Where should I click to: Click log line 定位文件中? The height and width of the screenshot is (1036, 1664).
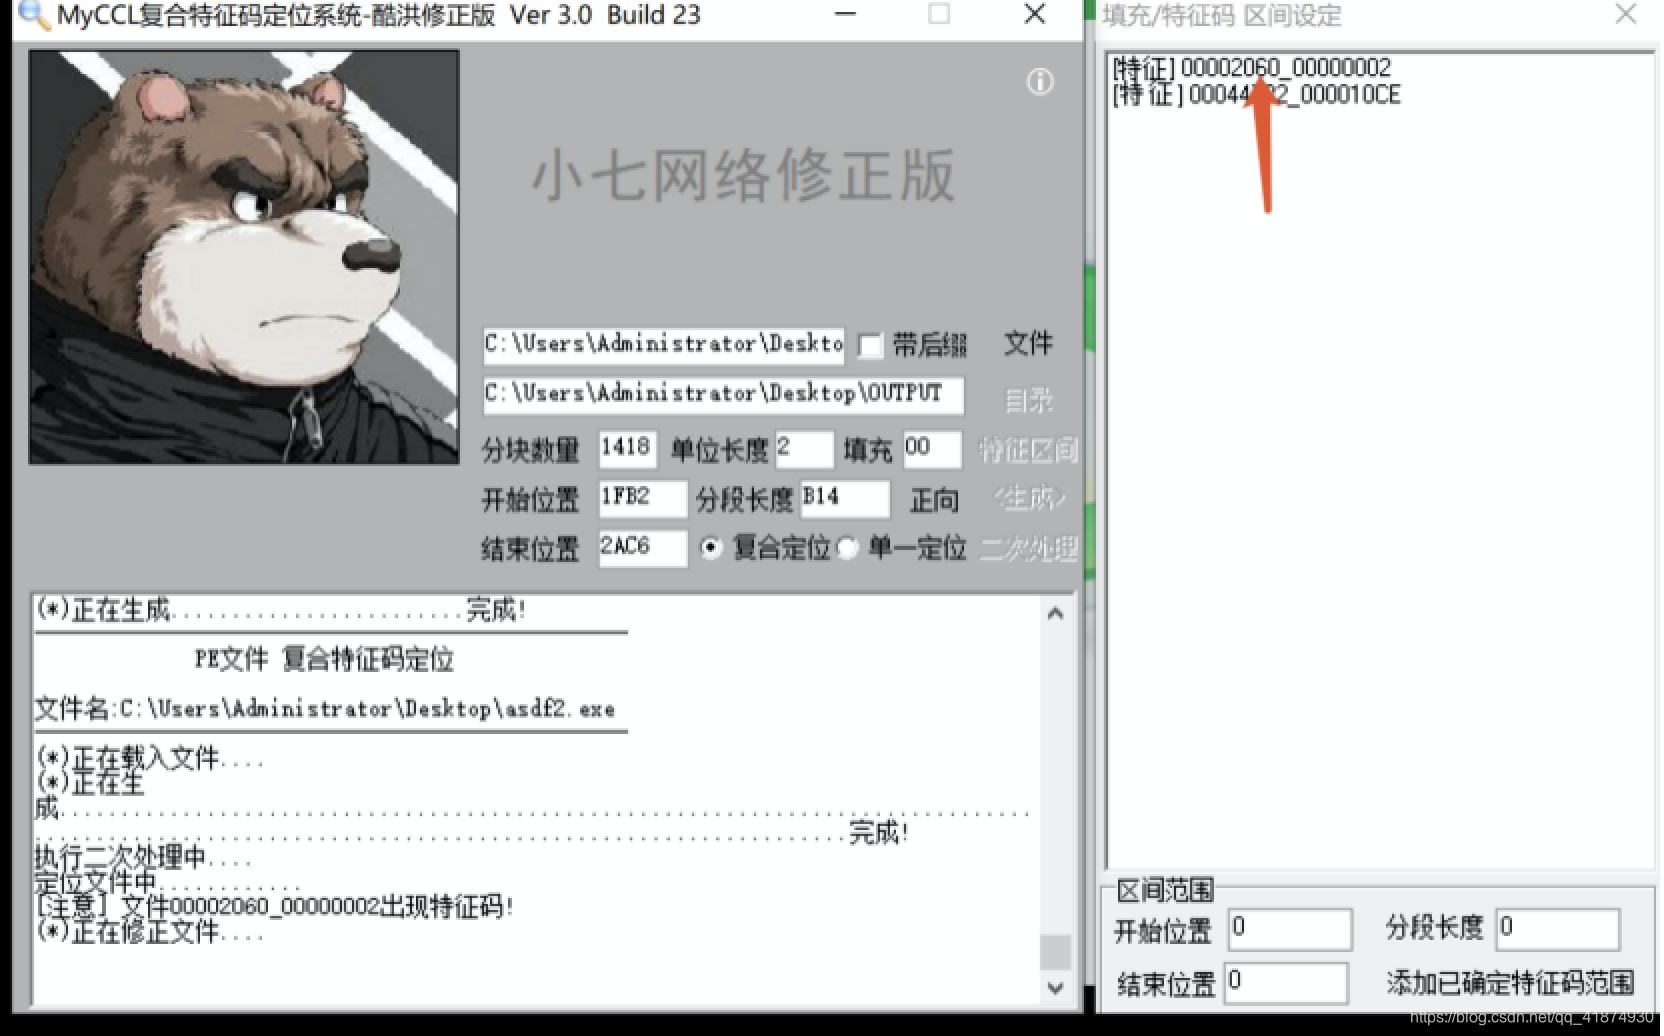[168, 883]
